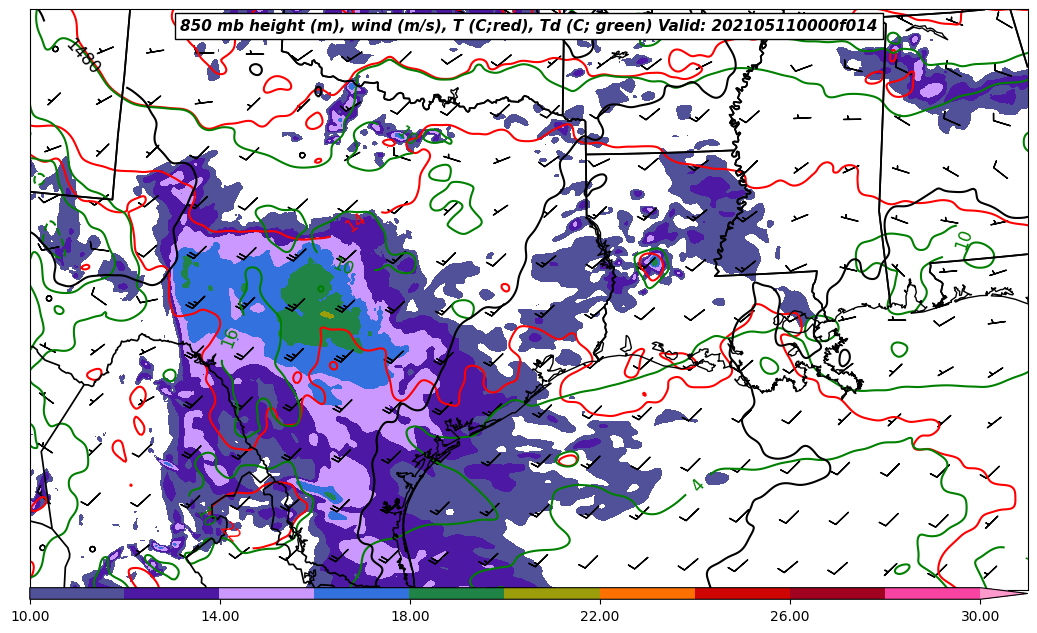Click the blue 16–18 colorbar segment

tap(362, 593)
